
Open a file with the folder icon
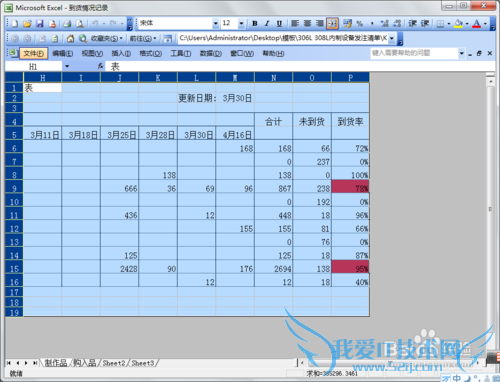coord(27,23)
